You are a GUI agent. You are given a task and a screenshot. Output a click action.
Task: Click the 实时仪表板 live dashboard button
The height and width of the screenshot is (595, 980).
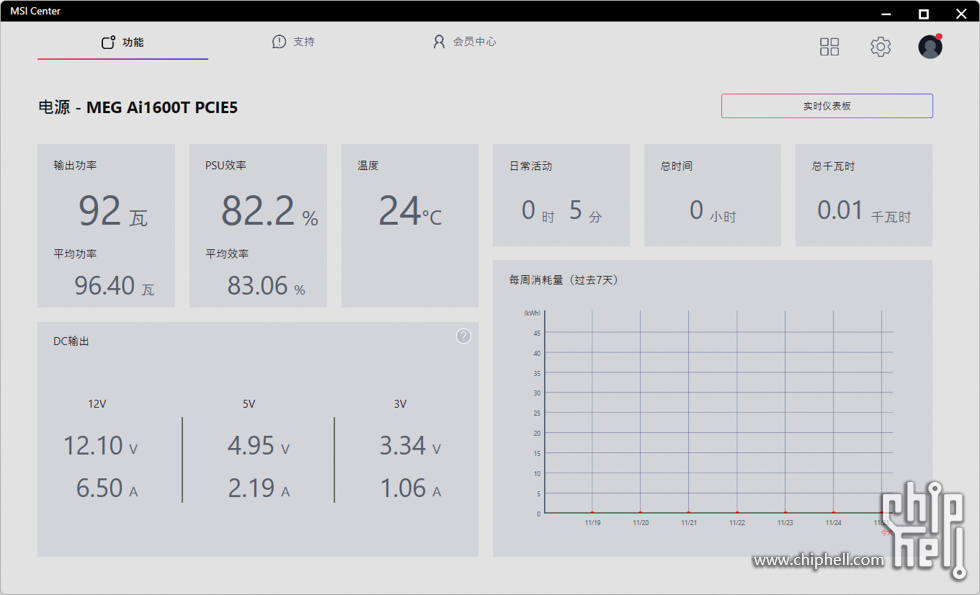click(827, 106)
